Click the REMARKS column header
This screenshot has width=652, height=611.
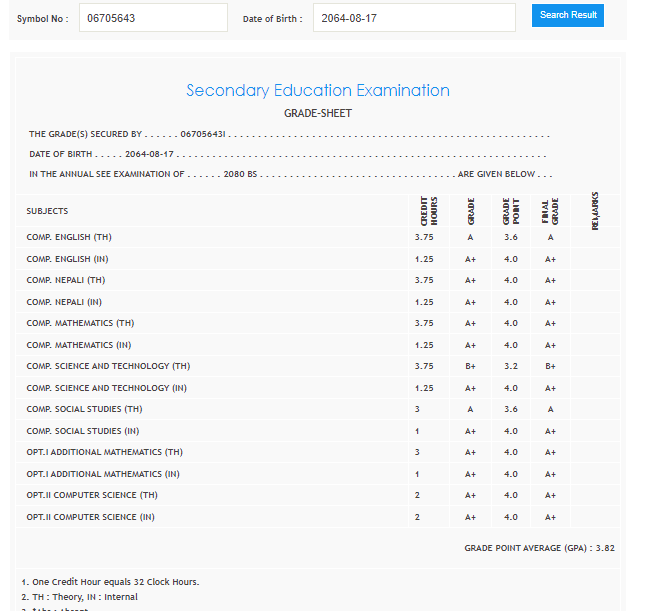pyautogui.click(x=595, y=211)
